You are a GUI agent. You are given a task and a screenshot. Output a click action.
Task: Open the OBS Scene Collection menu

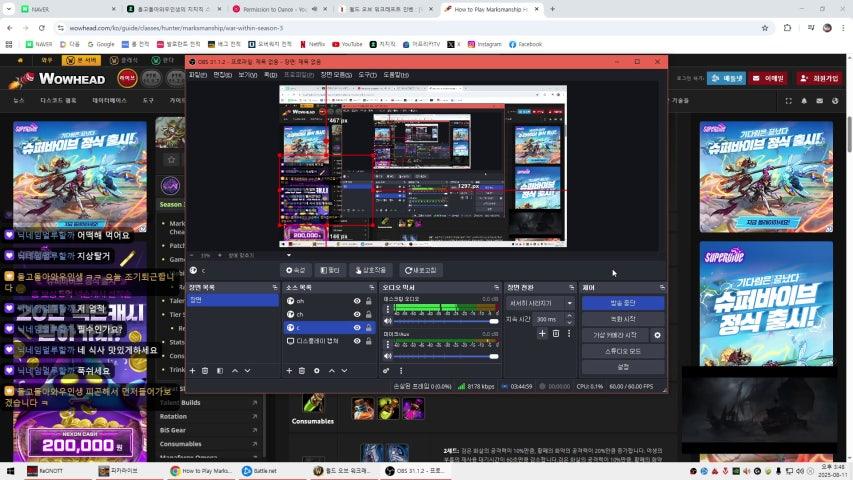pyautogui.click(x=336, y=75)
